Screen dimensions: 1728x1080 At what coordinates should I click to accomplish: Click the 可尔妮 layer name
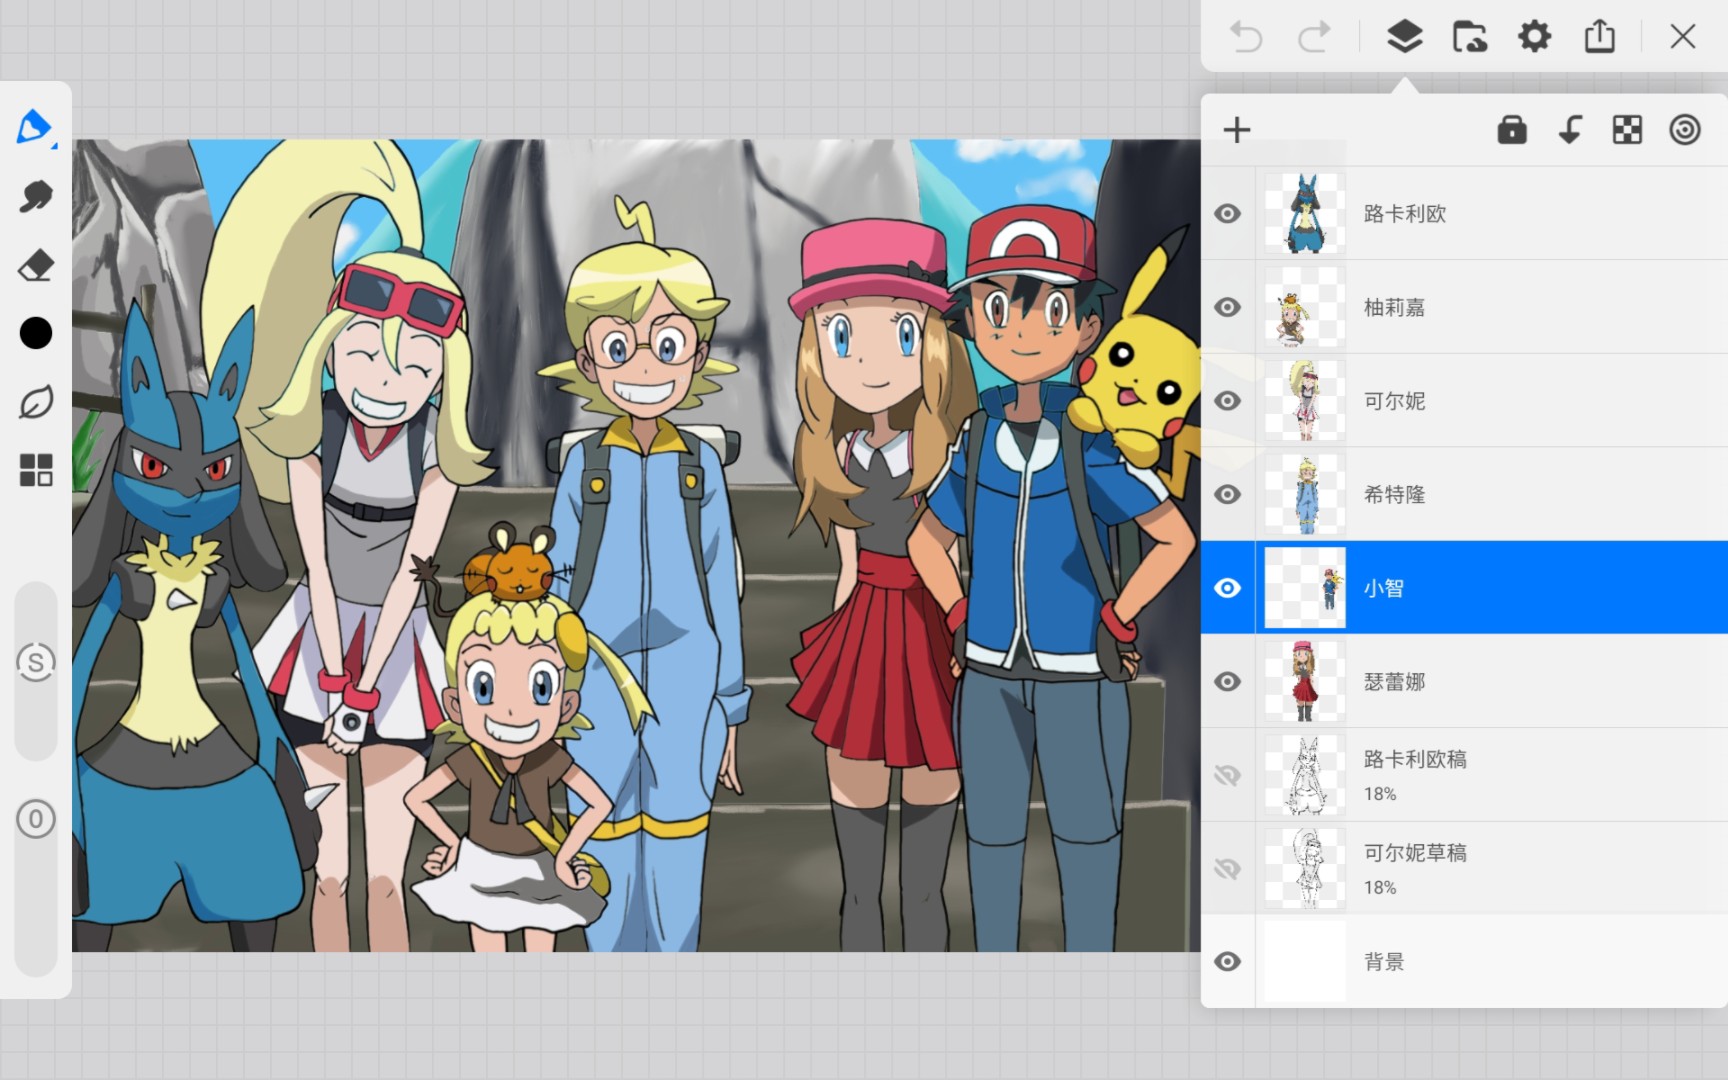[1394, 401]
